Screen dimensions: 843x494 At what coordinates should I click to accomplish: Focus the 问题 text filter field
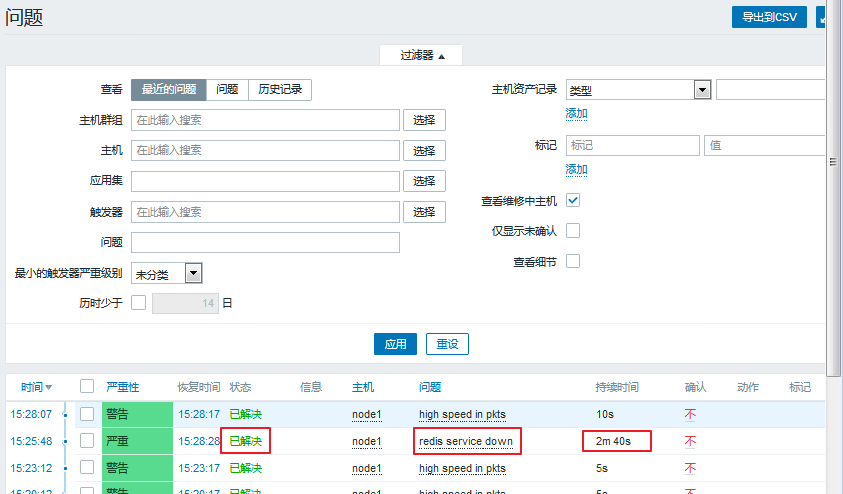(266, 242)
